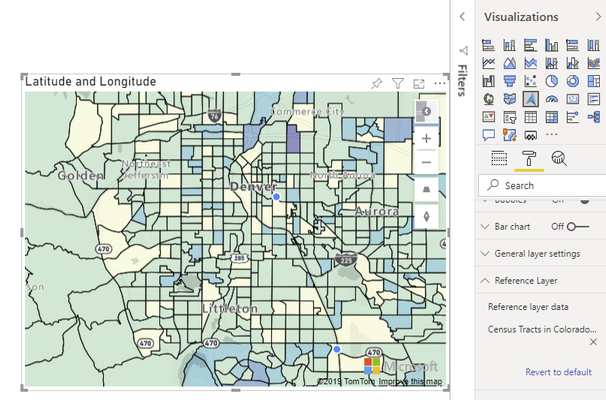Pin the map visual to dashboard
This screenshot has height=400, width=606.
377,83
